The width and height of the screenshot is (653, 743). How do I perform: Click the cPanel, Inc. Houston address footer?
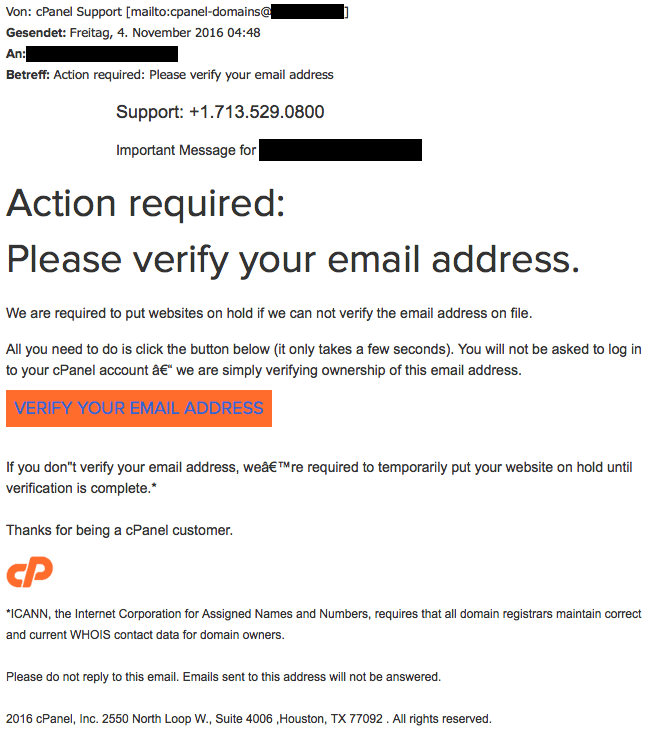click(x=248, y=719)
